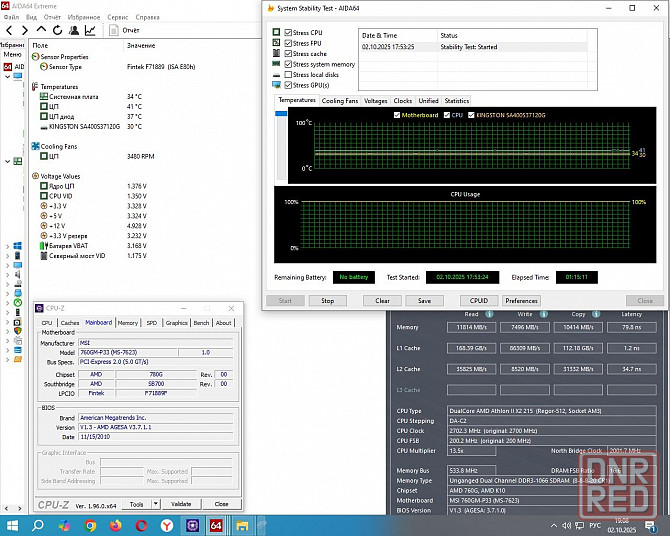
Task: Switch to the Memory tab in CPU-Z
Action: point(127,323)
